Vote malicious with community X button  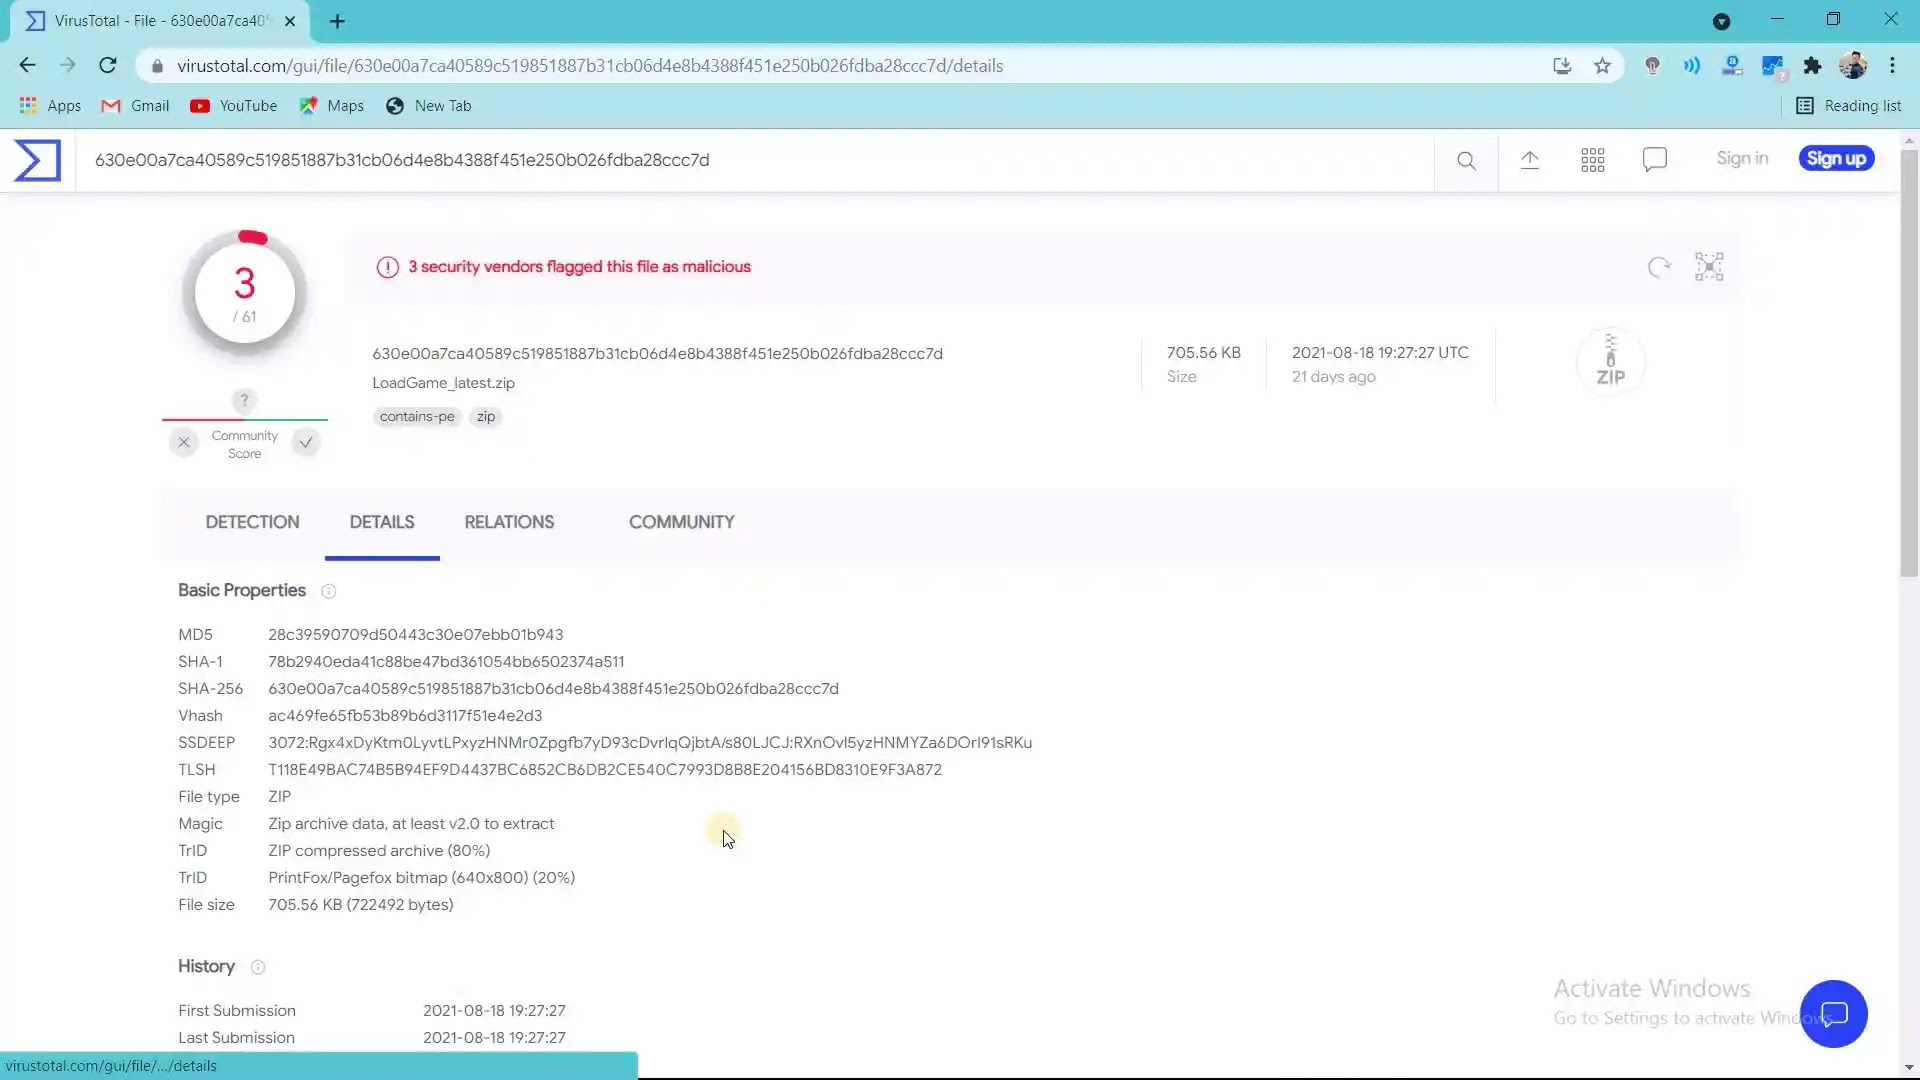coord(184,442)
